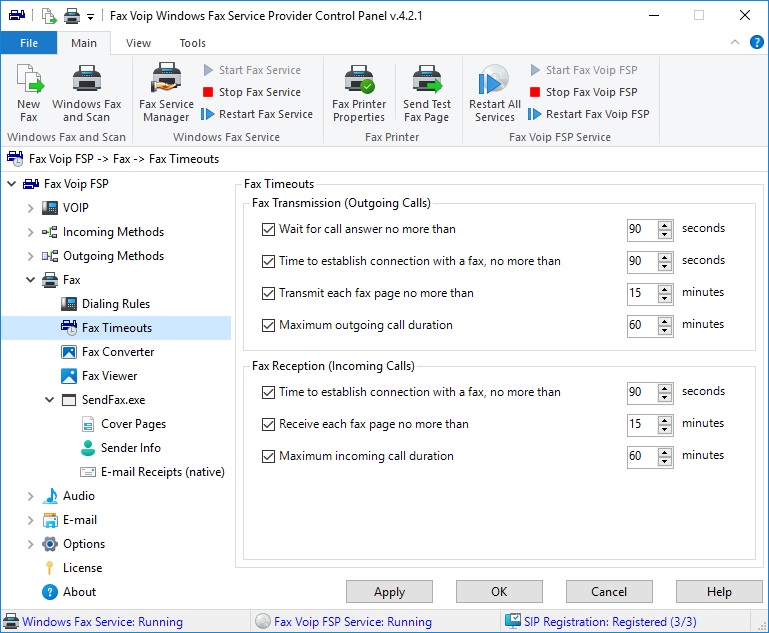Open New Fax from the ribbon
The image size is (769, 633).
(29, 93)
